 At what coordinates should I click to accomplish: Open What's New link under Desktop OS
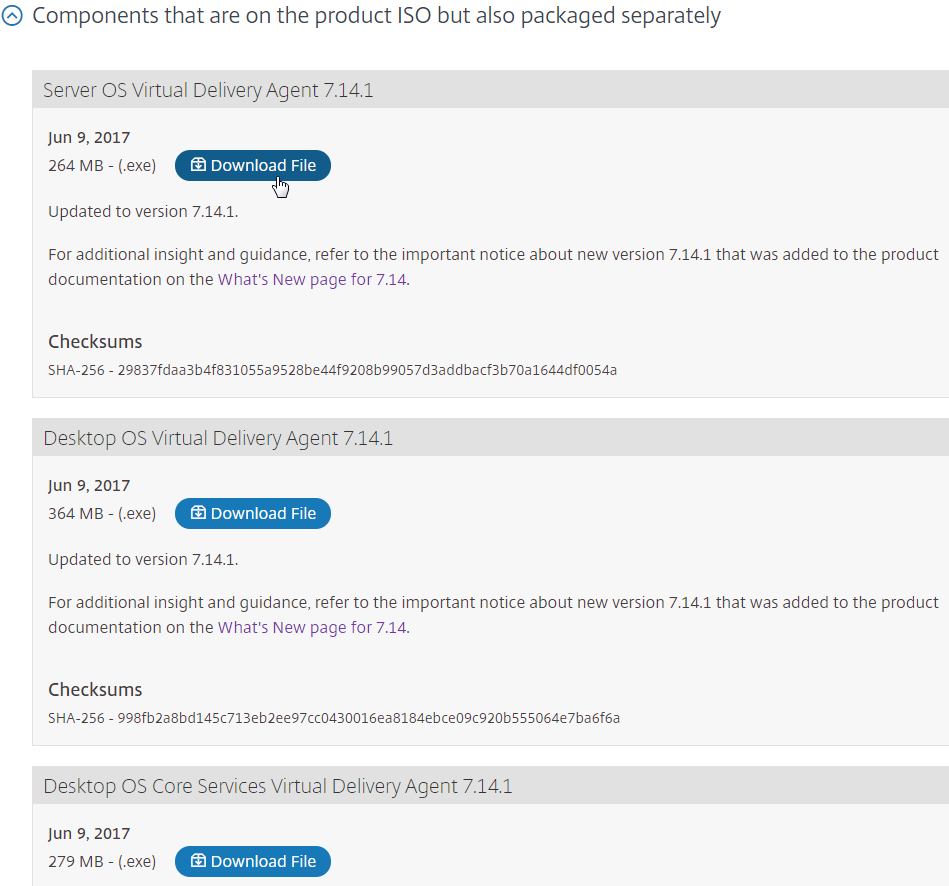click(312, 628)
